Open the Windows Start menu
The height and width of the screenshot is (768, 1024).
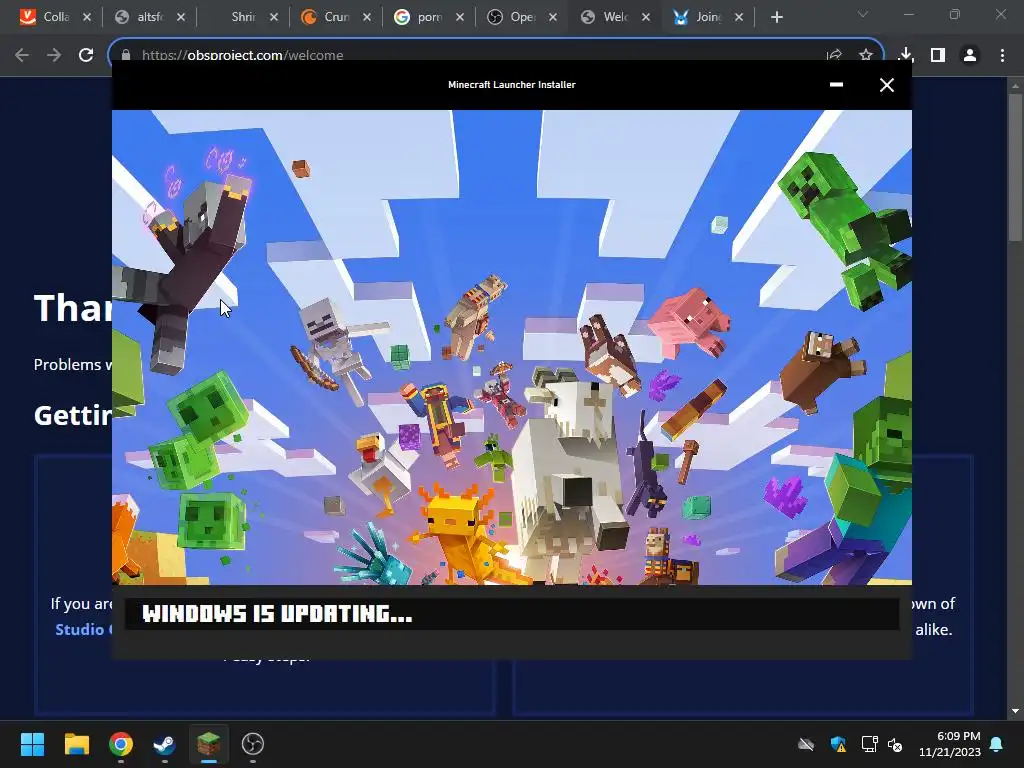(32, 744)
